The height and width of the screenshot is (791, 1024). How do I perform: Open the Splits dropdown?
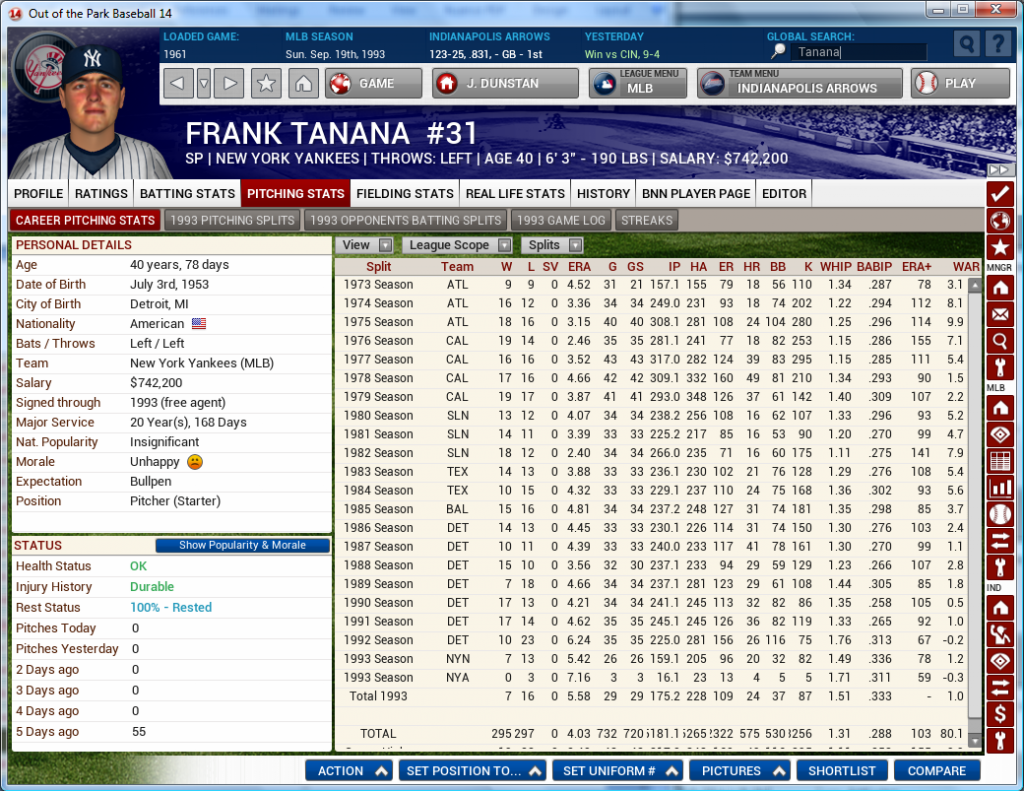[x=554, y=245]
